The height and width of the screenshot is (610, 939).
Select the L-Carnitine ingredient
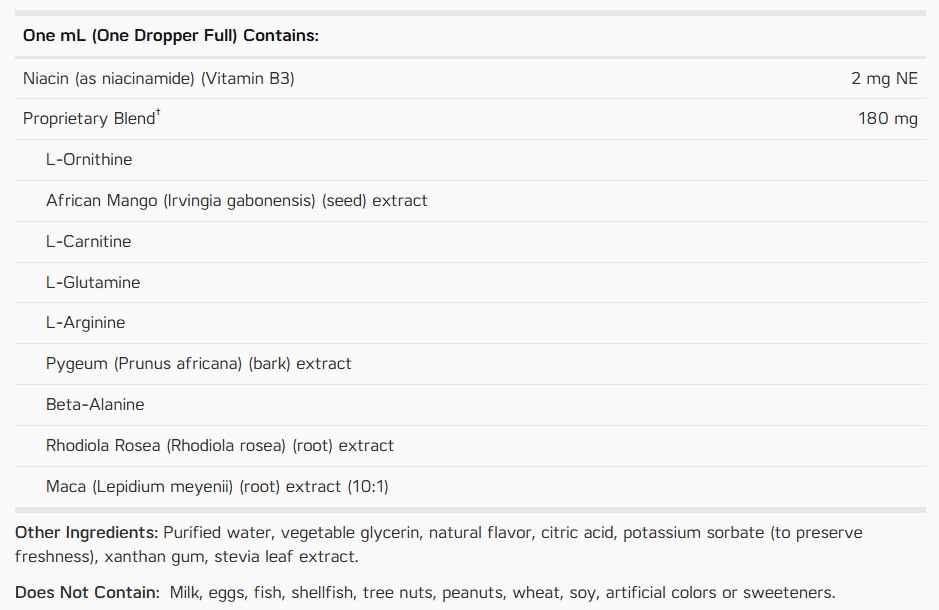(x=89, y=242)
